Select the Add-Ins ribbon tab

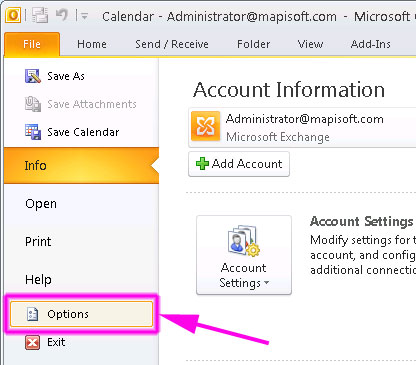coord(371,44)
